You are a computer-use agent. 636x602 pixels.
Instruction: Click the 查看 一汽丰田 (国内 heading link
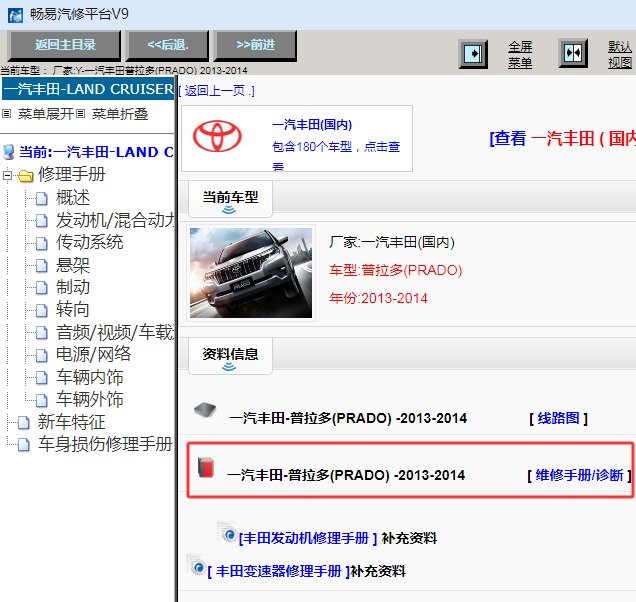(563, 138)
